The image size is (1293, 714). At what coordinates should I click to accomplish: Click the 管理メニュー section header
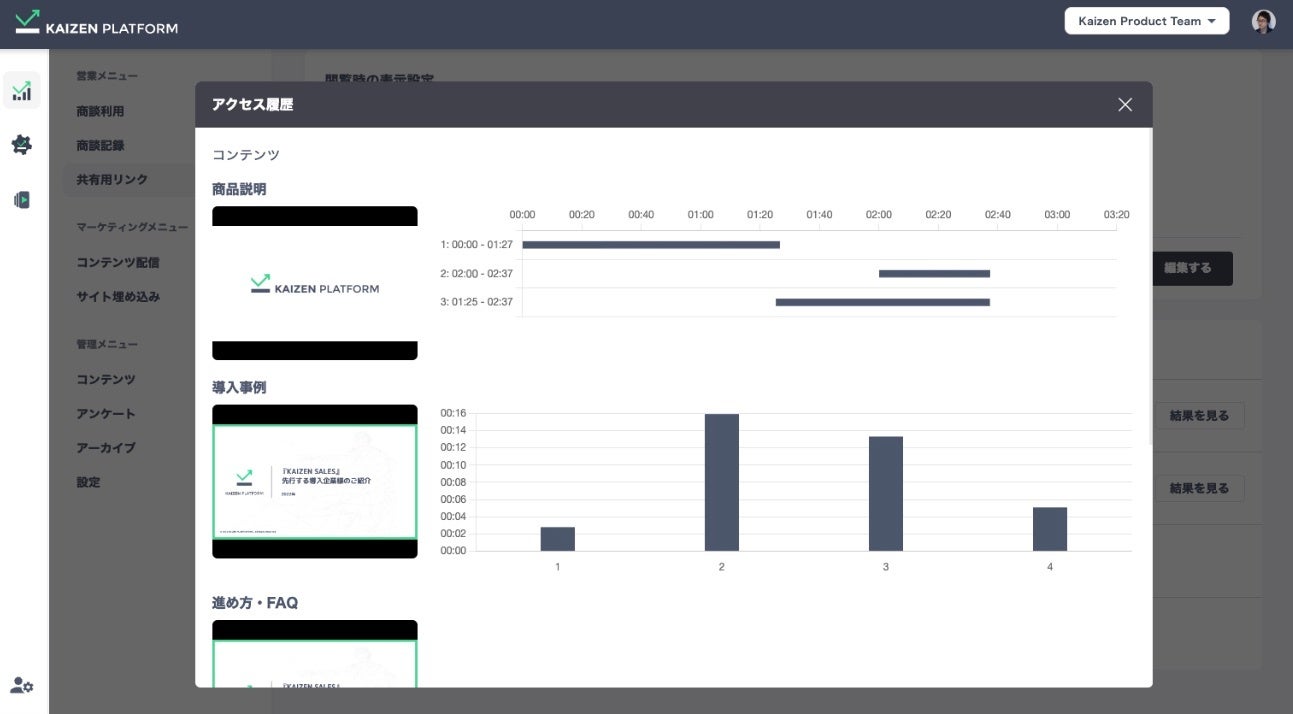point(107,345)
